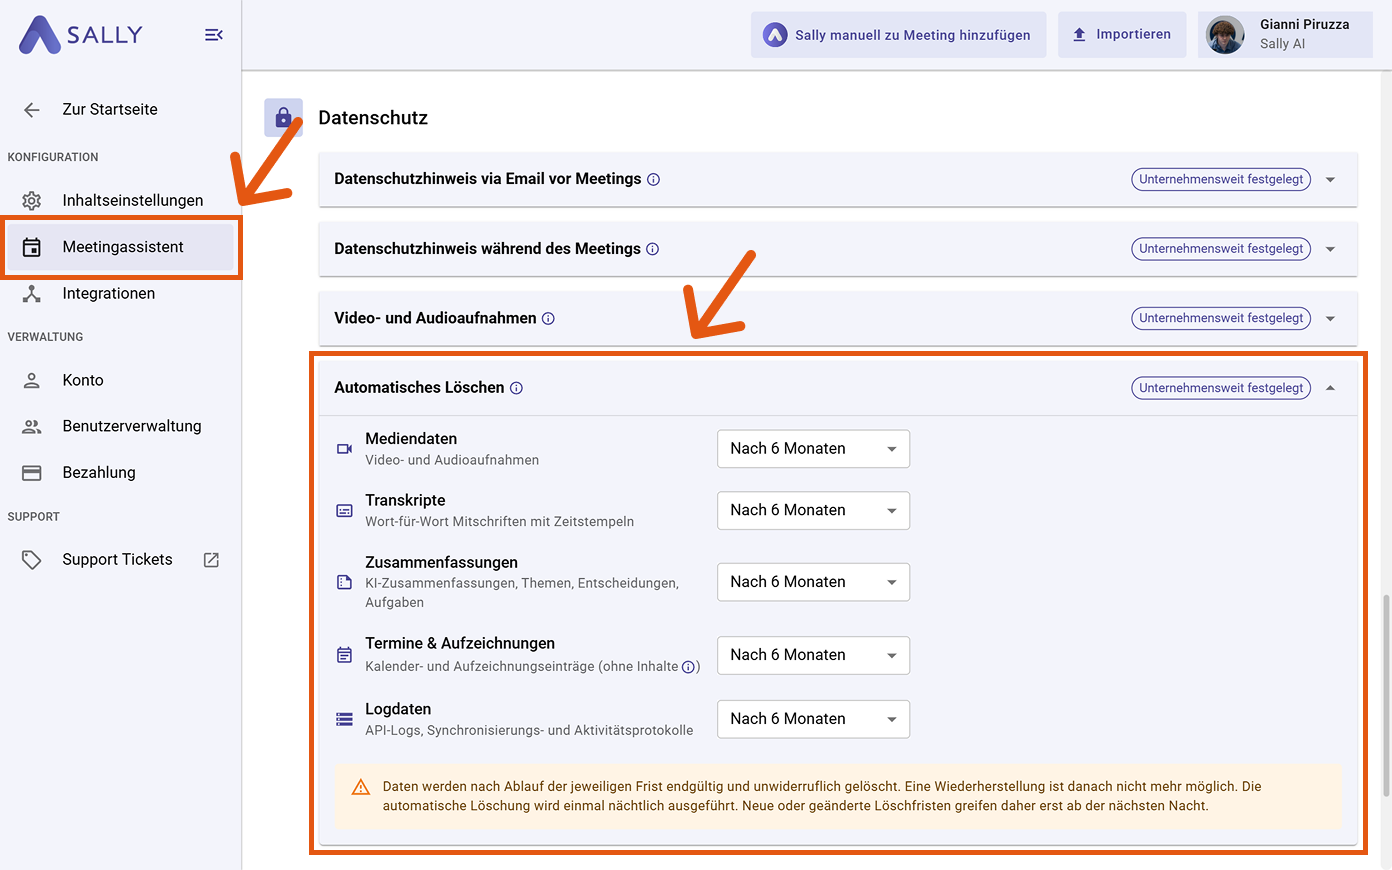Image resolution: width=1392 pixels, height=870 pixels.
Task: Go to Integrationen in the sidebar
Action: (x=108, y=293)
